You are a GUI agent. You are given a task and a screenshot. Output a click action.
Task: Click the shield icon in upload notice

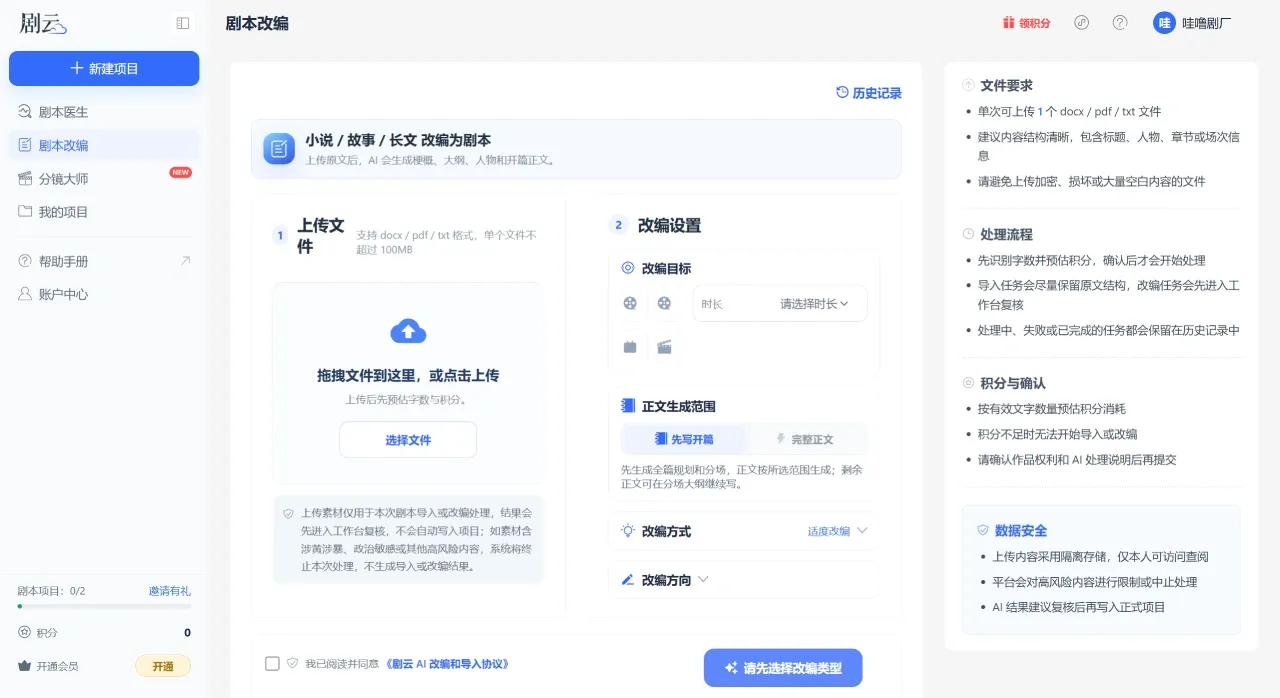pos(288,513)
